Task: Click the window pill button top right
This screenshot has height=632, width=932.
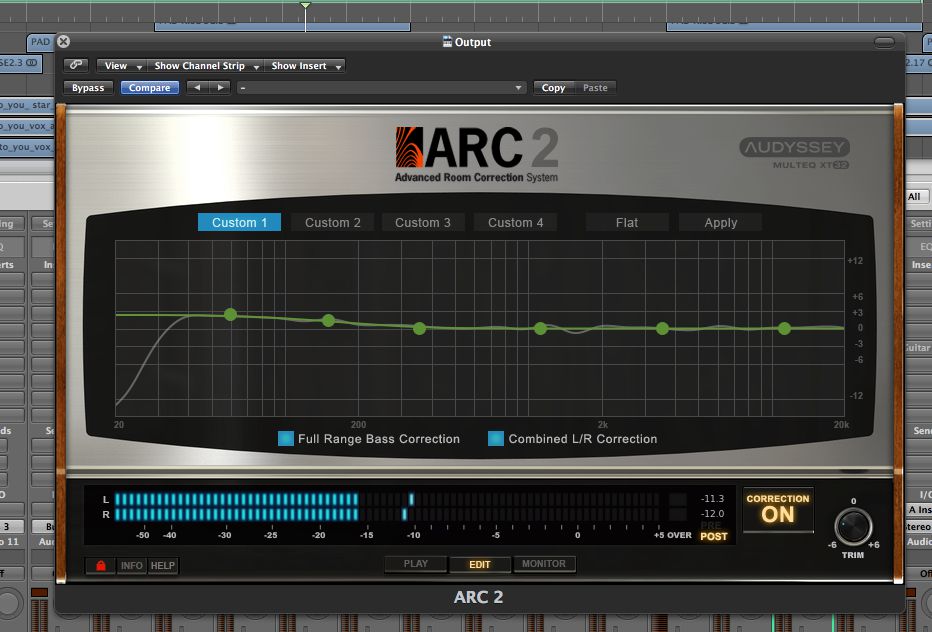Action: 884,42
